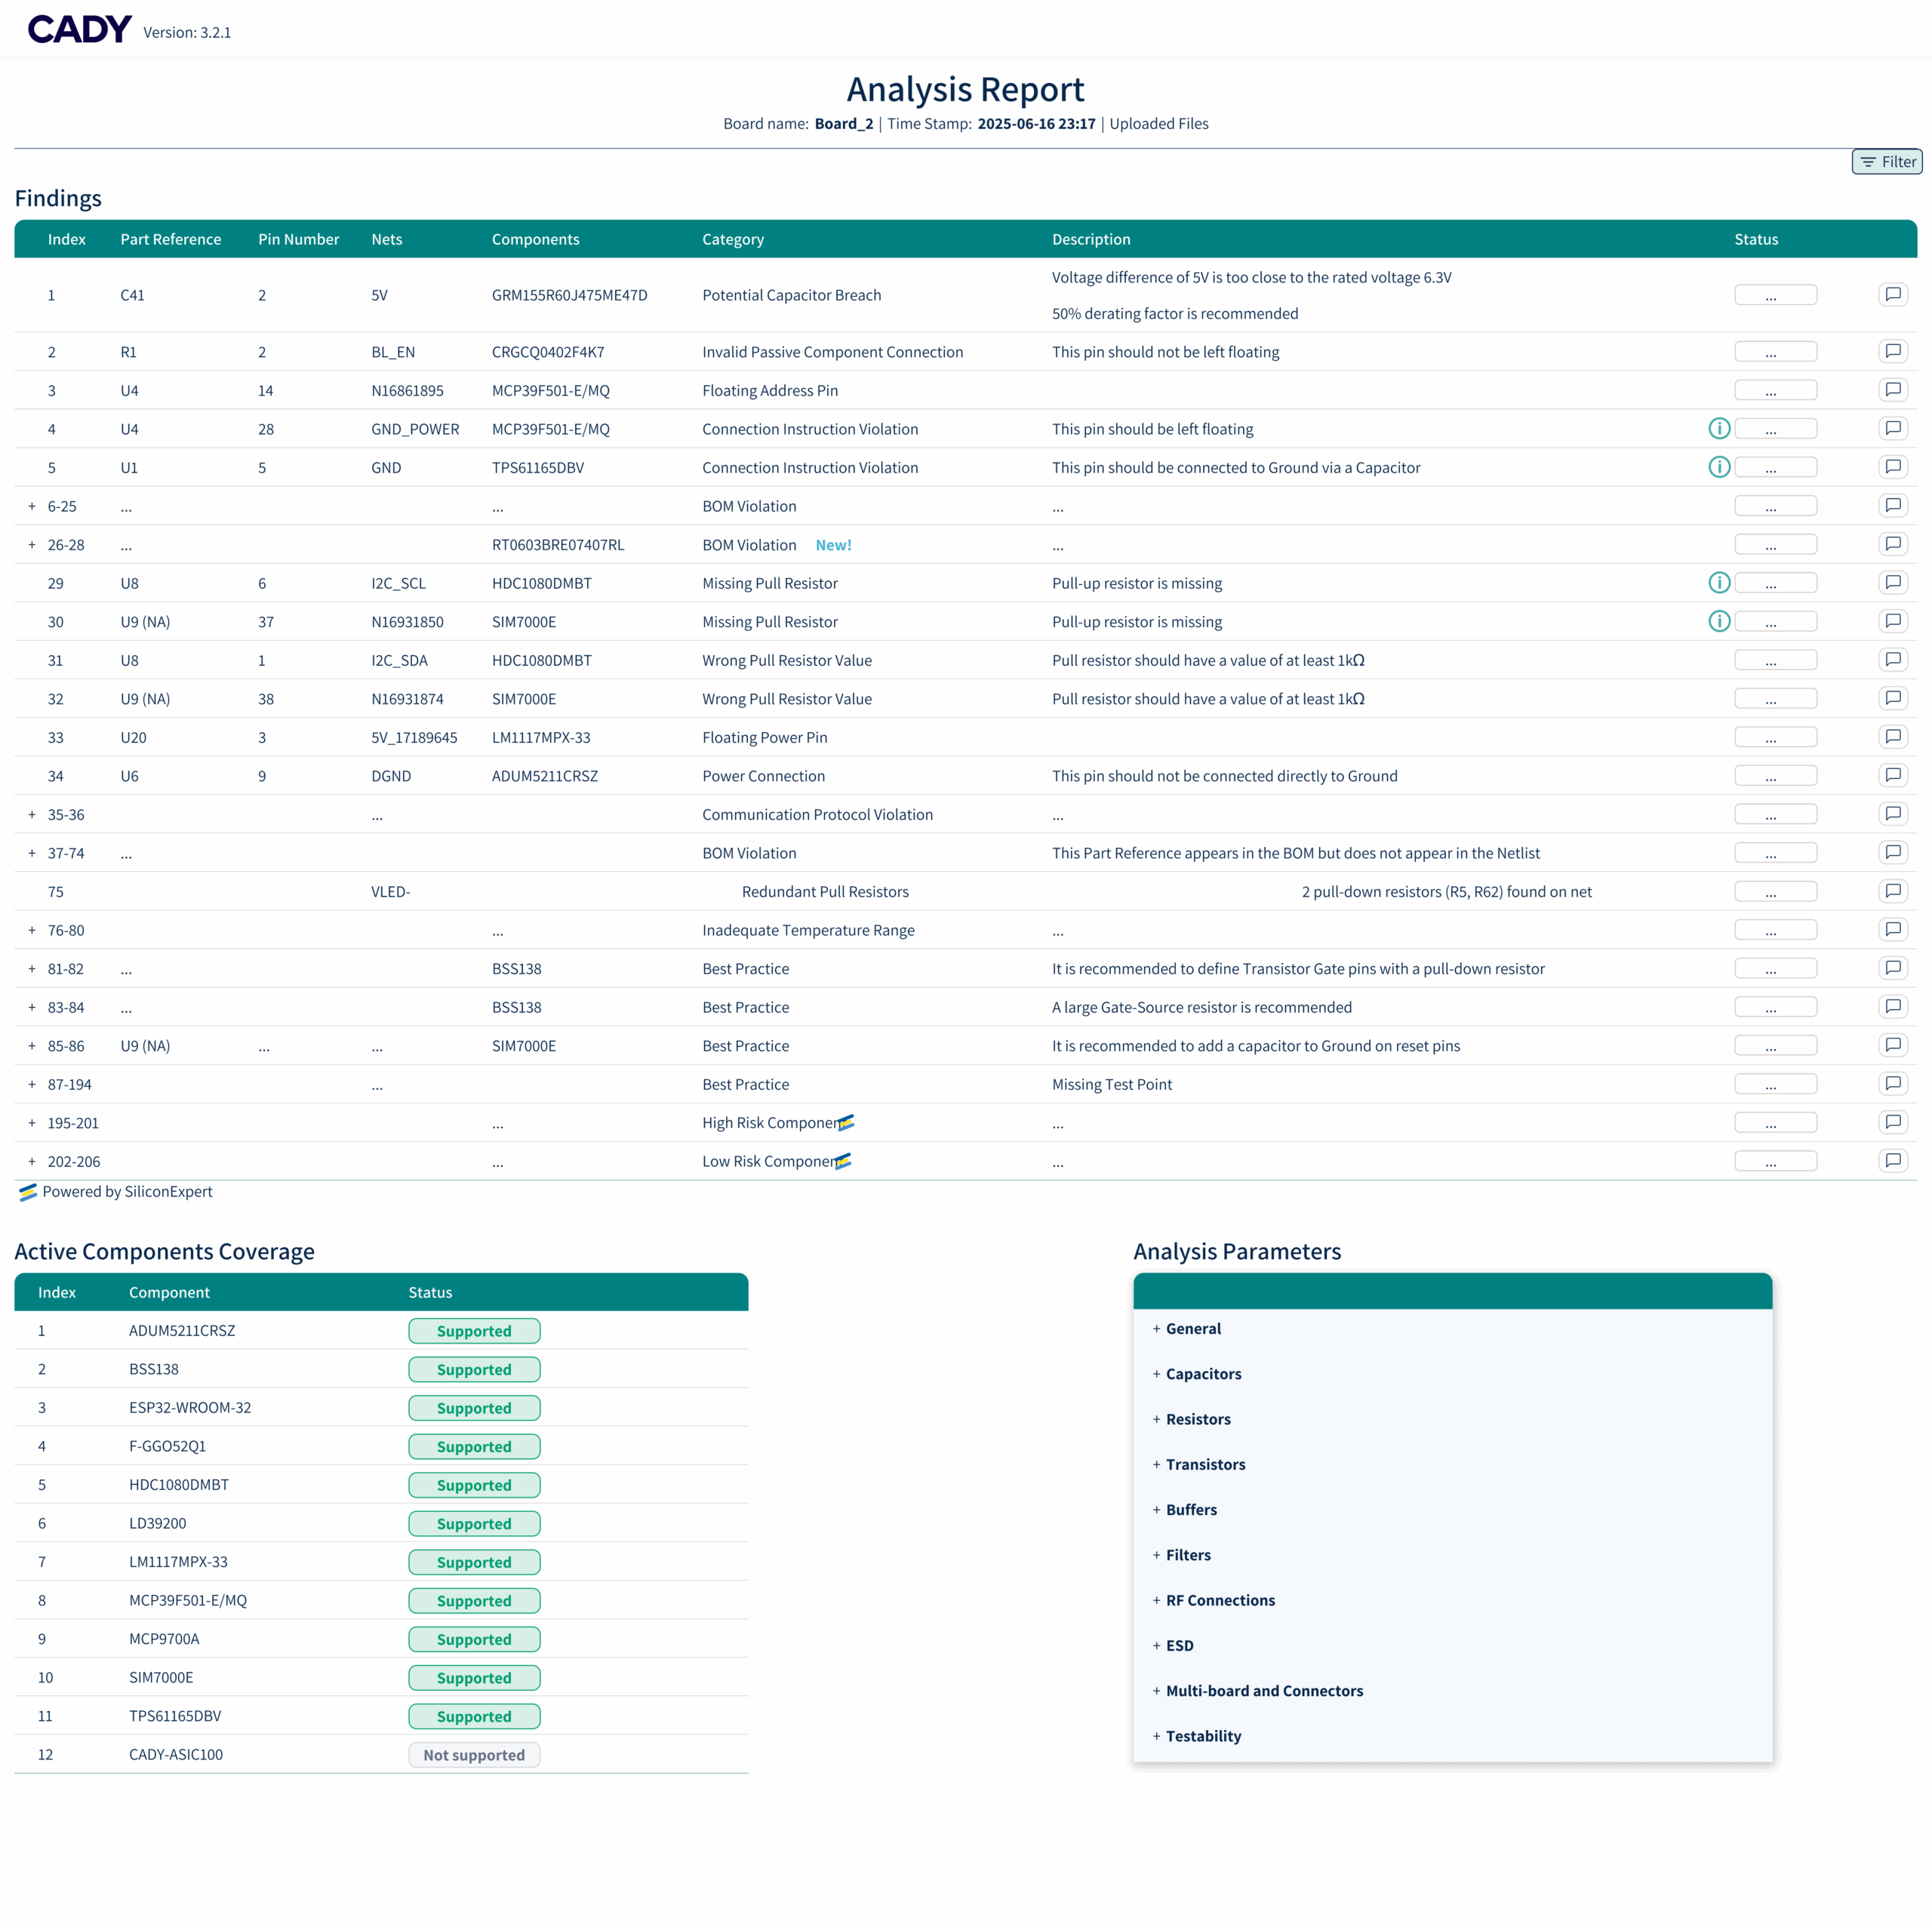Open the status dropdown for finding 34

[1774, 776]
